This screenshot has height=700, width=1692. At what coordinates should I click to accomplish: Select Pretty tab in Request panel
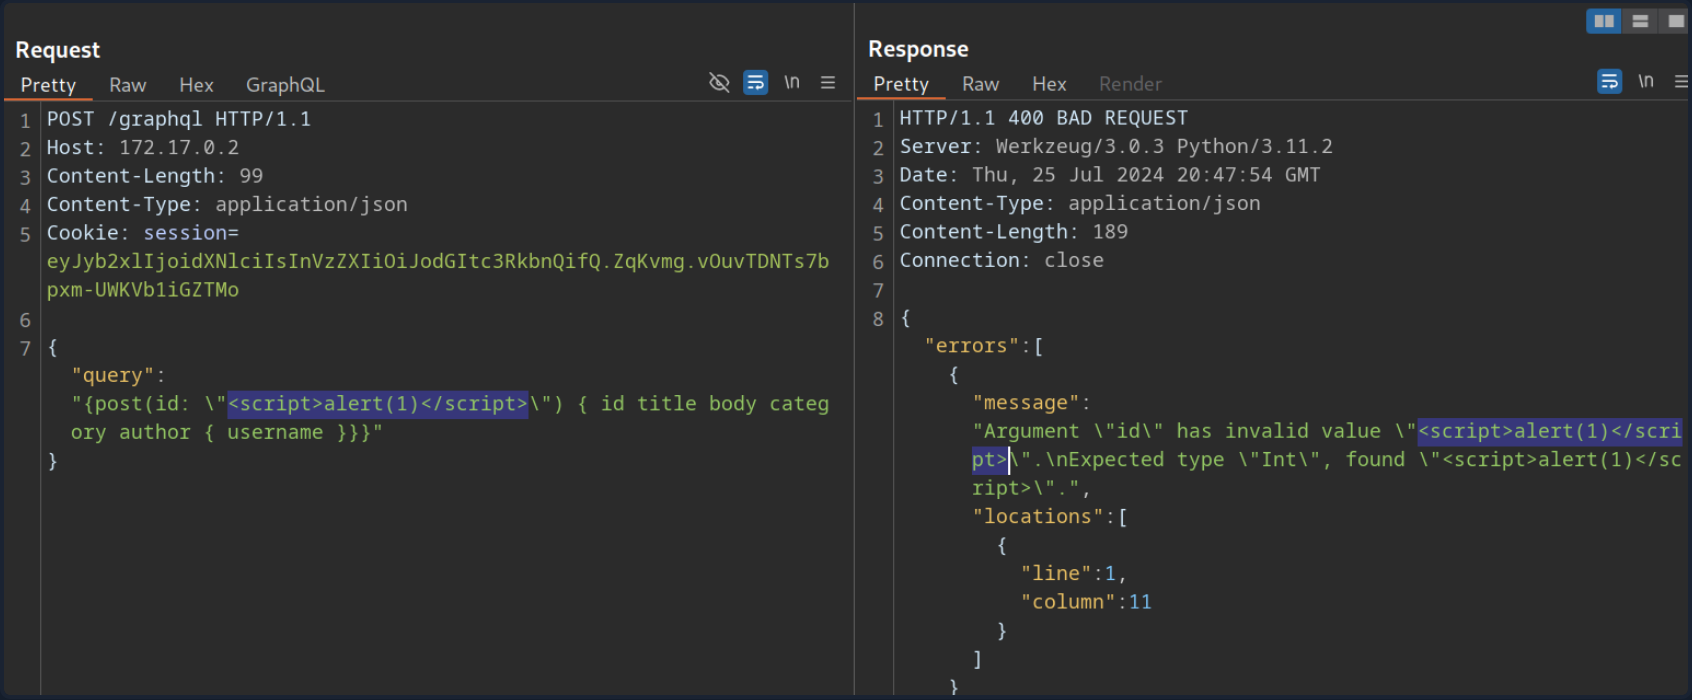click(48, 85)
